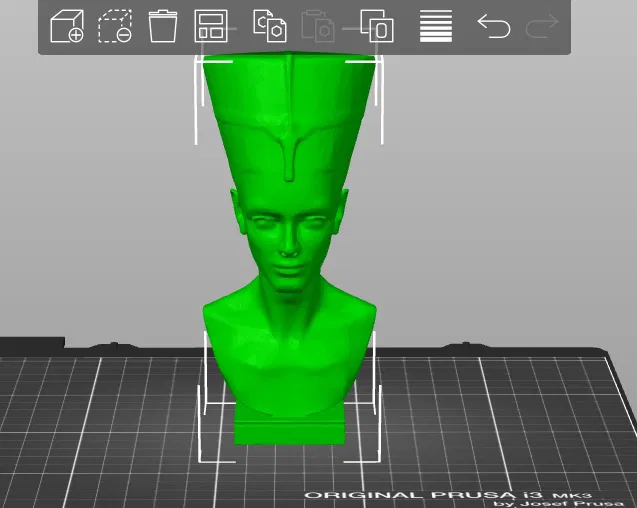Click the Add object icon

click(67, 26)
